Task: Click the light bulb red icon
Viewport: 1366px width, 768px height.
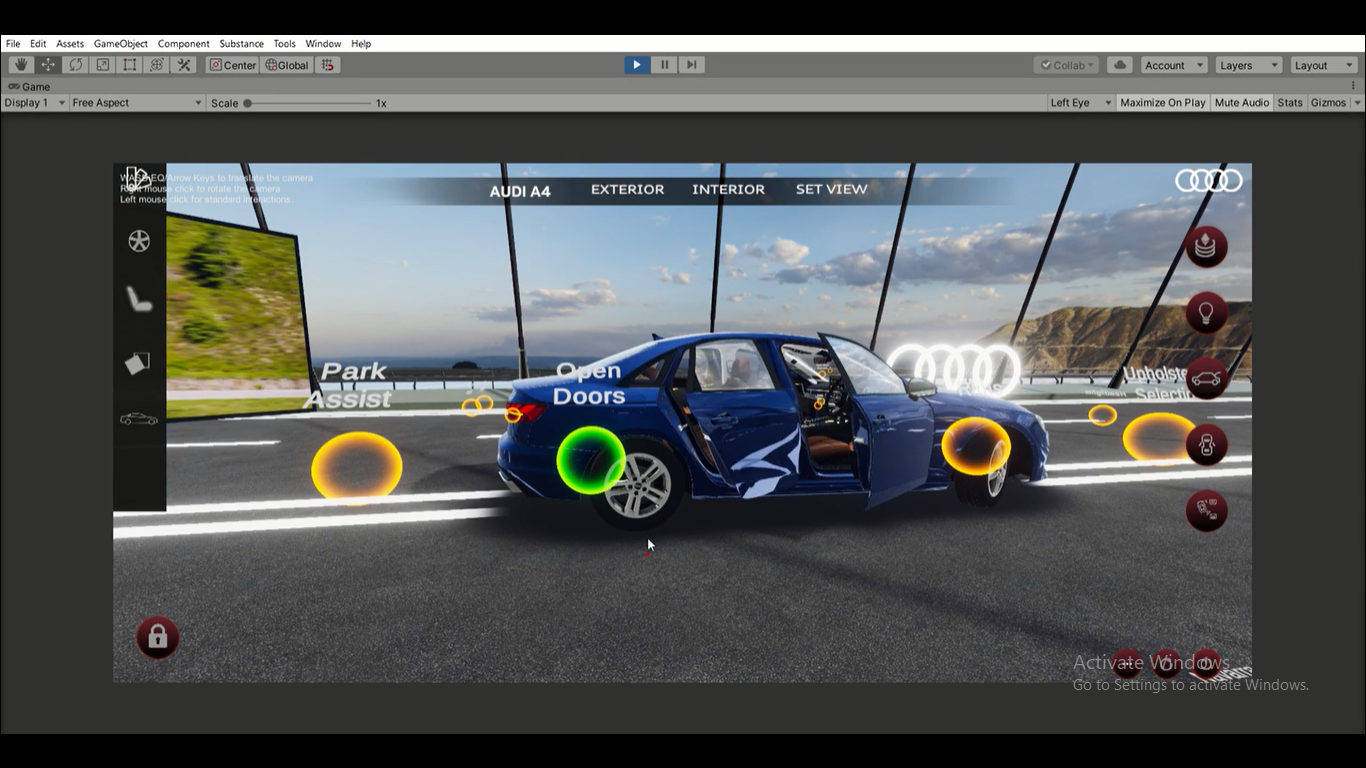Action: (1206, 313)
